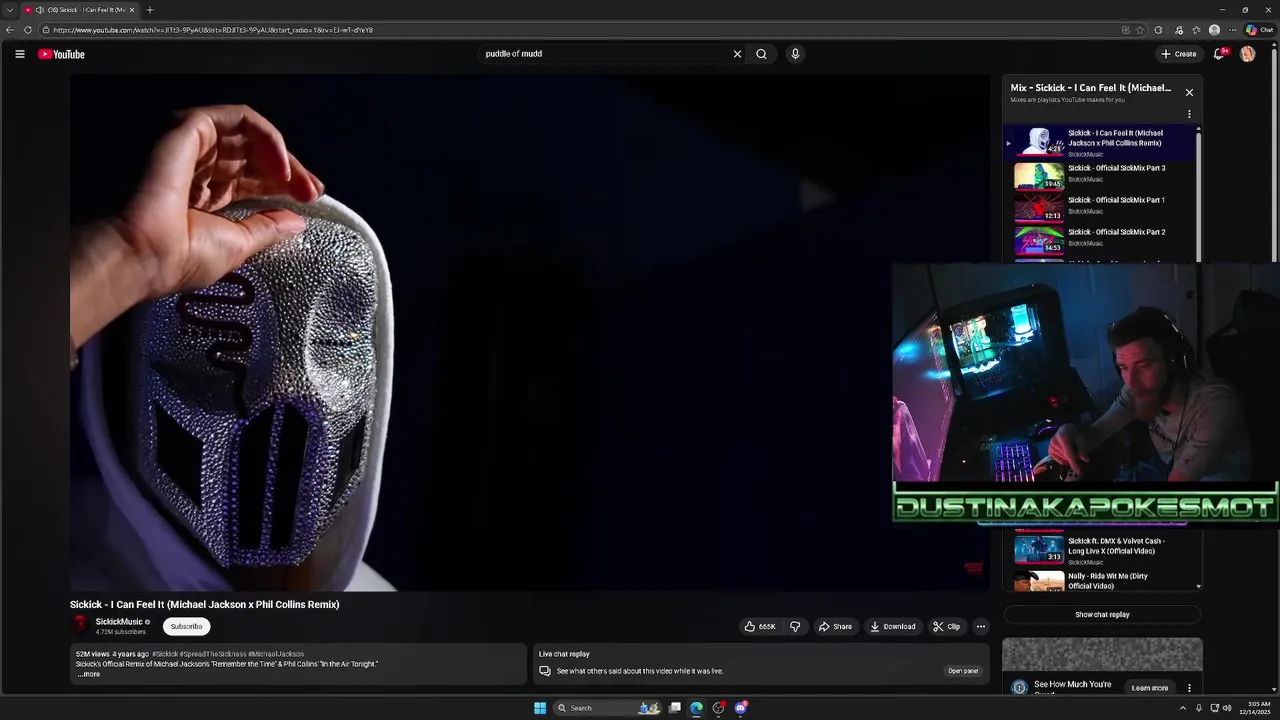Subscribe to SickickMusic
Viewport: 1280px width, 720px height.
pyautogui.click(x=186, y=627)
